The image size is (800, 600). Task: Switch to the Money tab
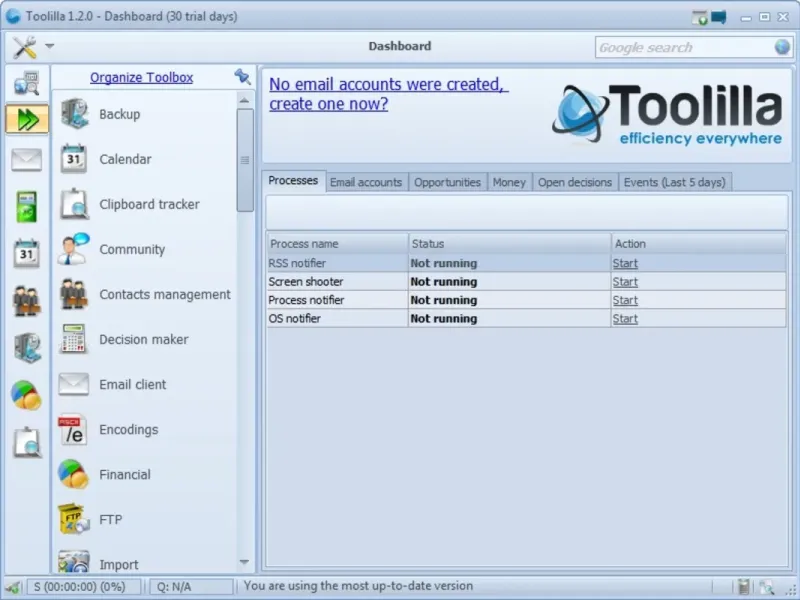point(509,182)
